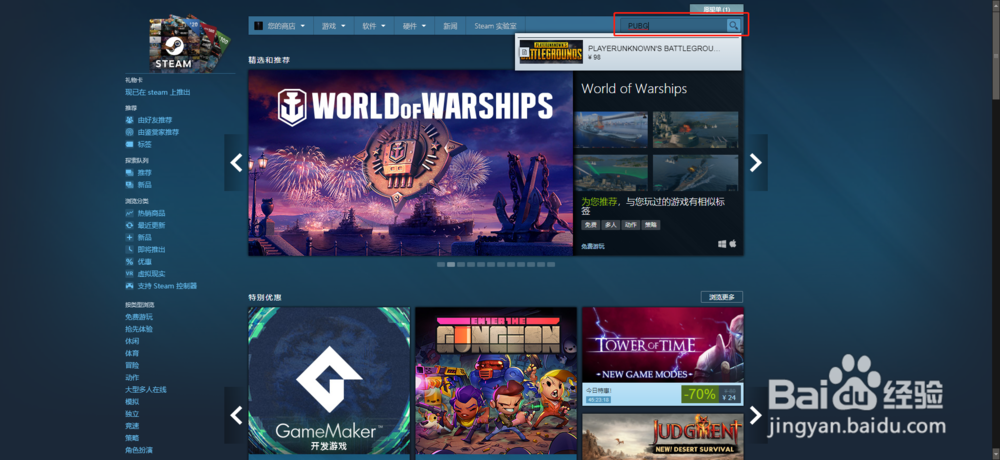
Task: Show next featured carousel item
Action: tap(756, 163)
